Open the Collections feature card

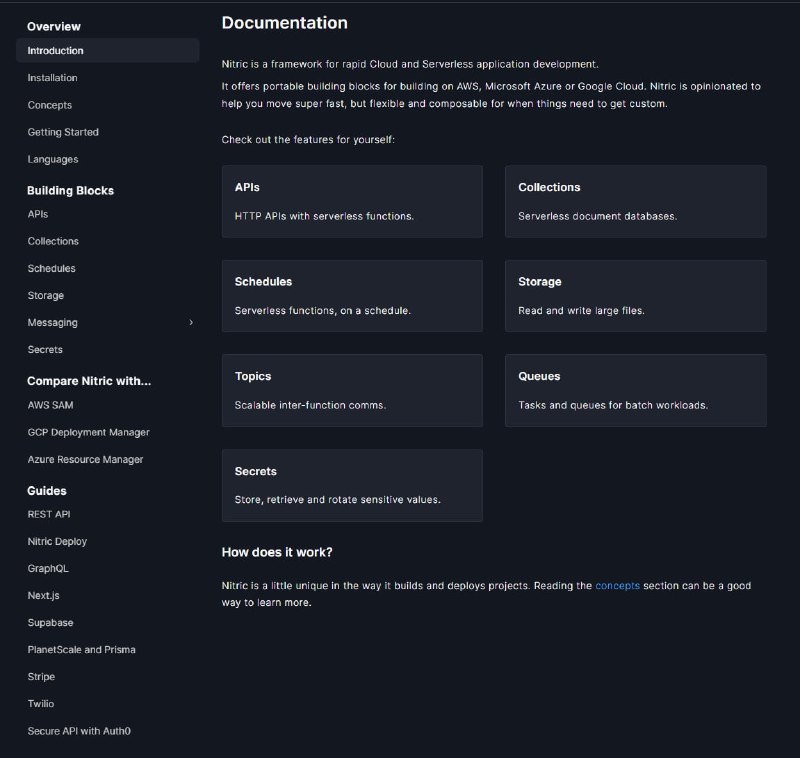(635, 201)
